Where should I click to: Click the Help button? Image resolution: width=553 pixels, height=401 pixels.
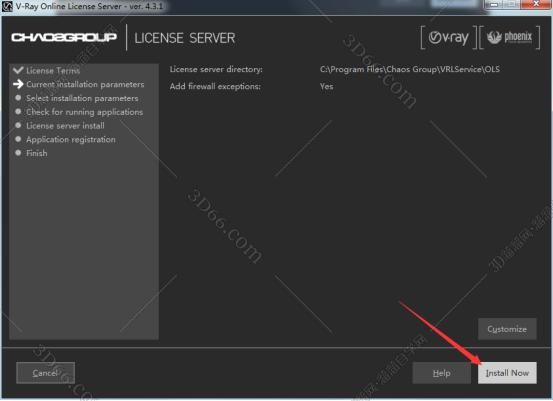(442, 373)
